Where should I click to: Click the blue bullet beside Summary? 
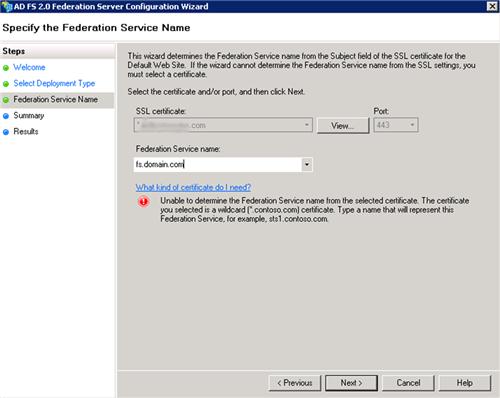pyautogui.click(x=6, y=116)
